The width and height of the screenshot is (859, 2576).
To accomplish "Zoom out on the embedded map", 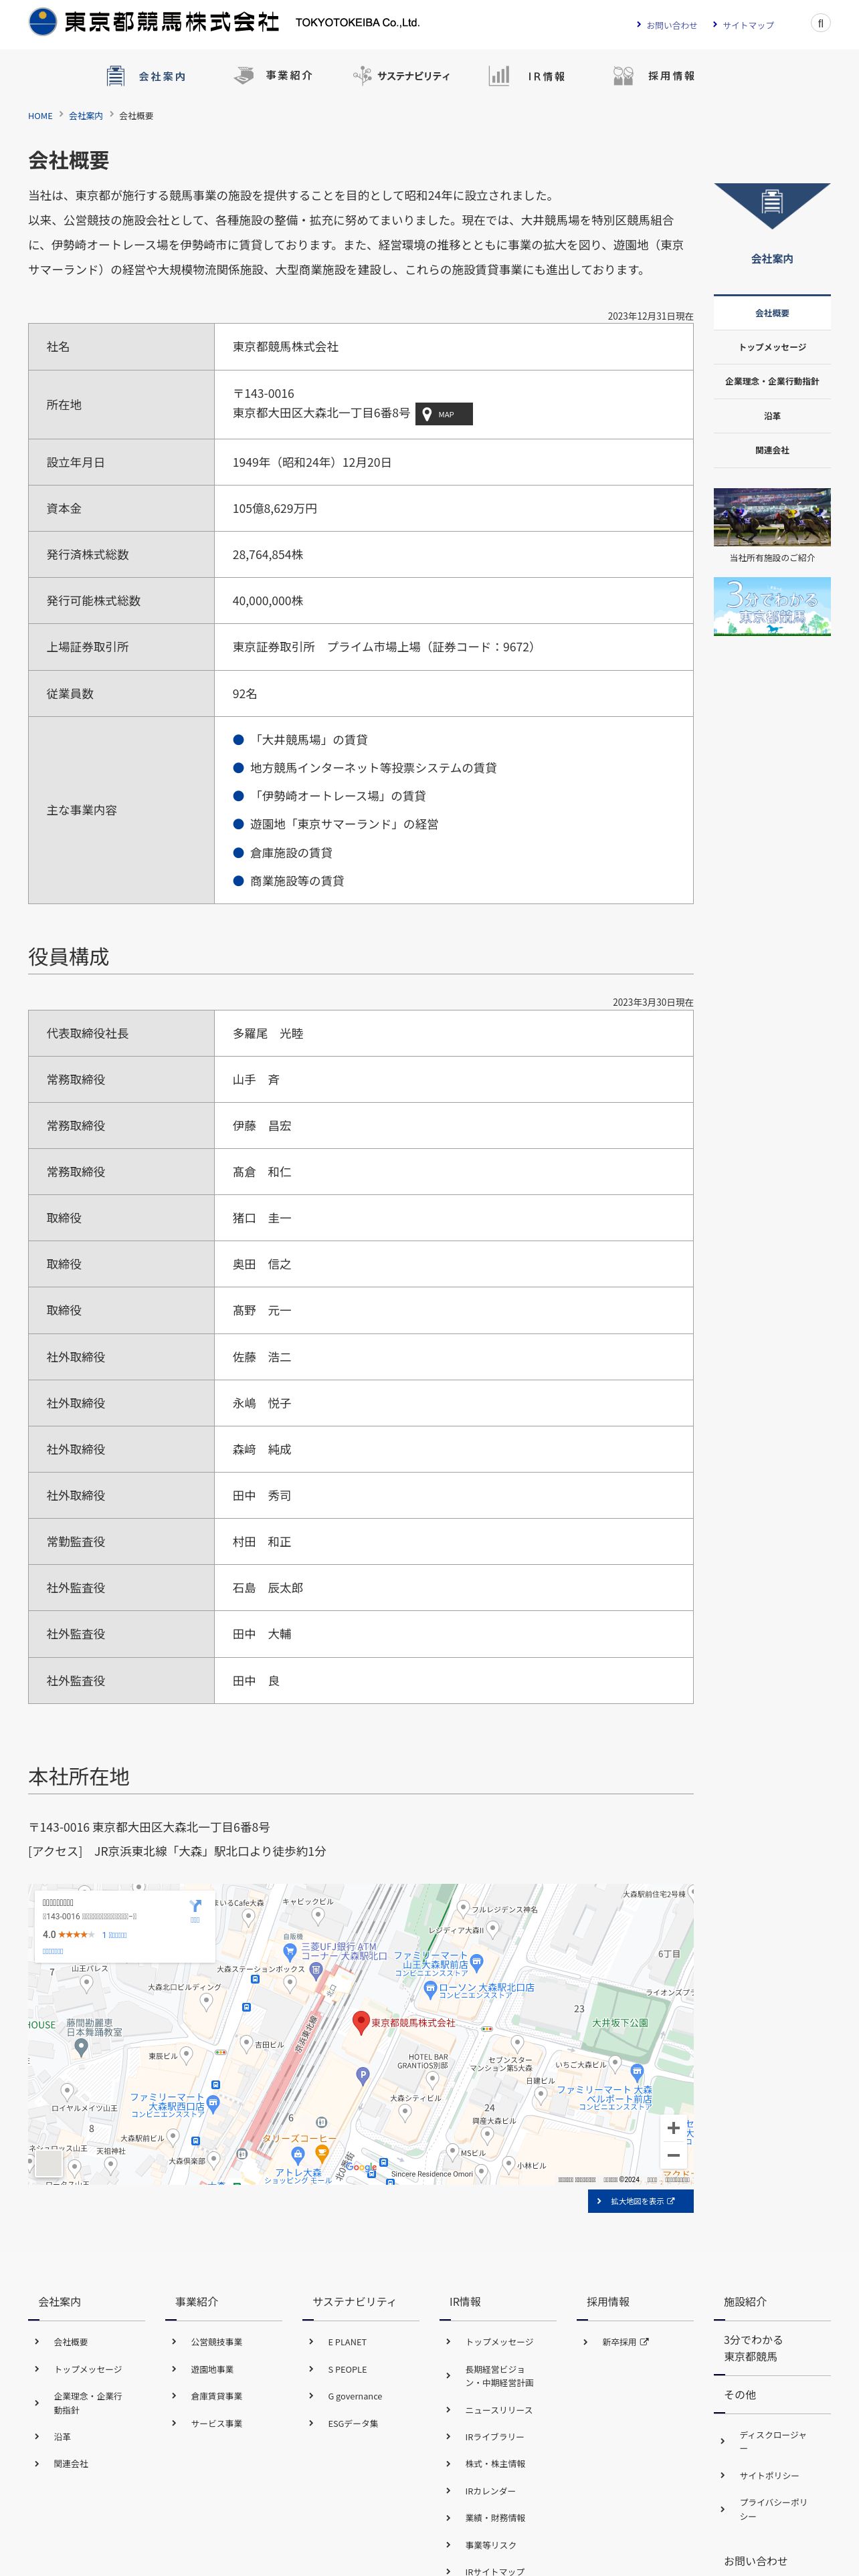I will click(673, 2156).
